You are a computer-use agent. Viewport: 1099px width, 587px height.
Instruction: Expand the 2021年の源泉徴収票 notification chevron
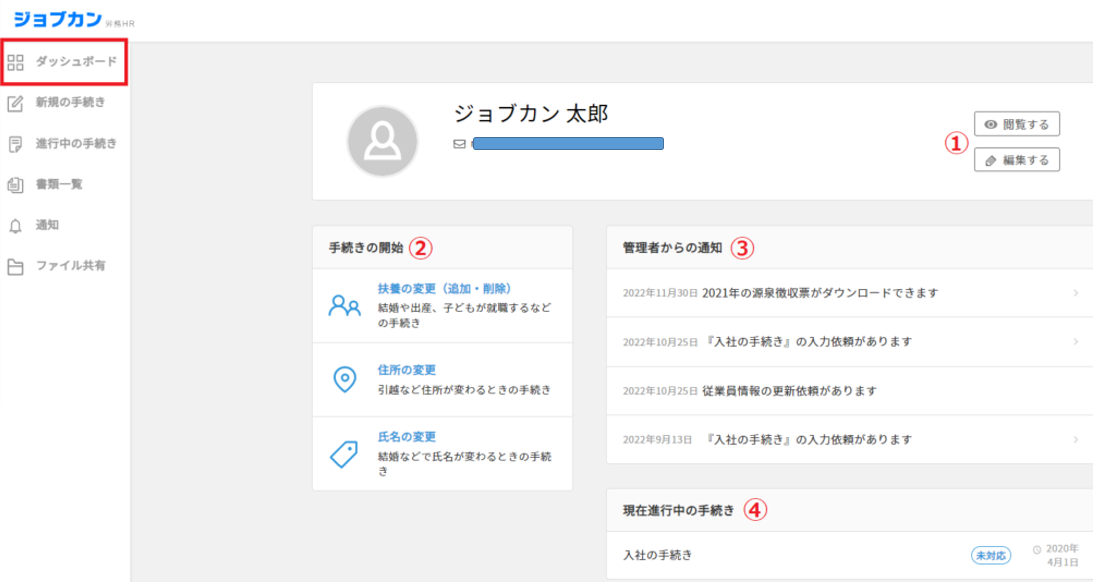1076,293
